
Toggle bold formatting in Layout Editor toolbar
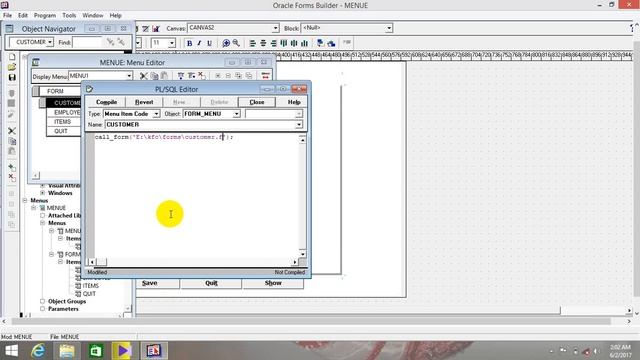[189, 43]
